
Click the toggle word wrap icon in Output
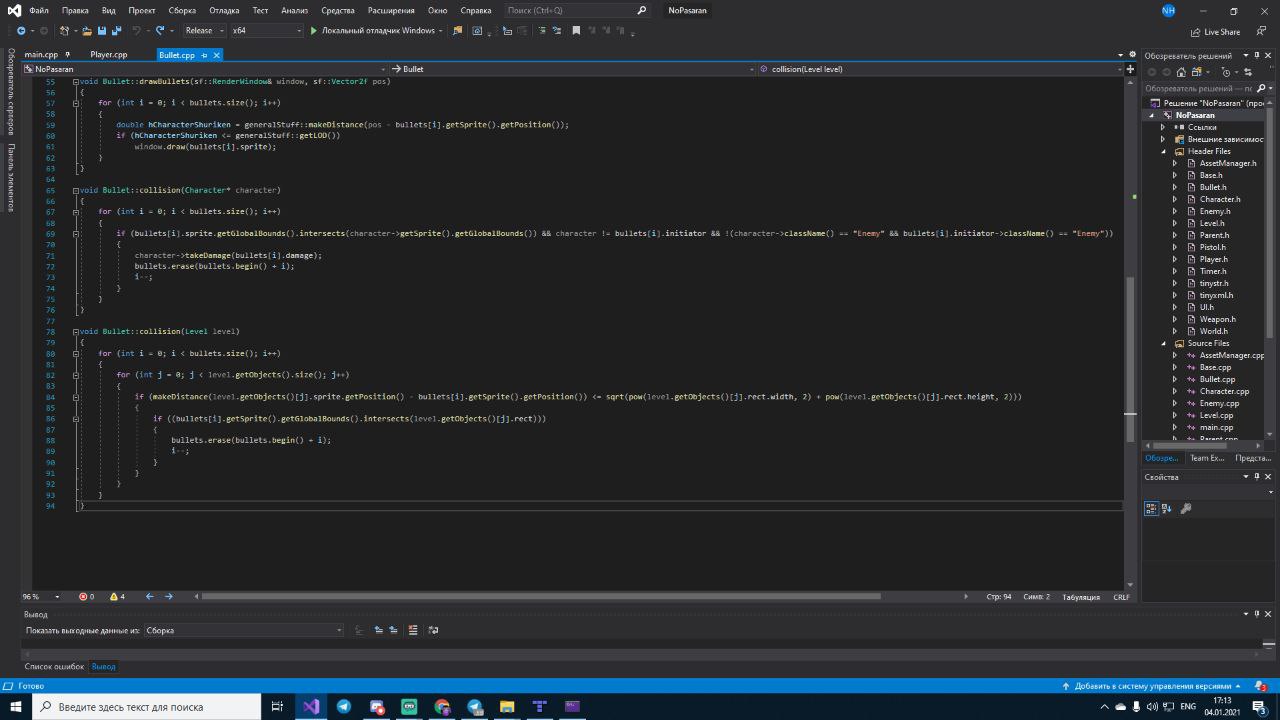(x=433, y=630)
